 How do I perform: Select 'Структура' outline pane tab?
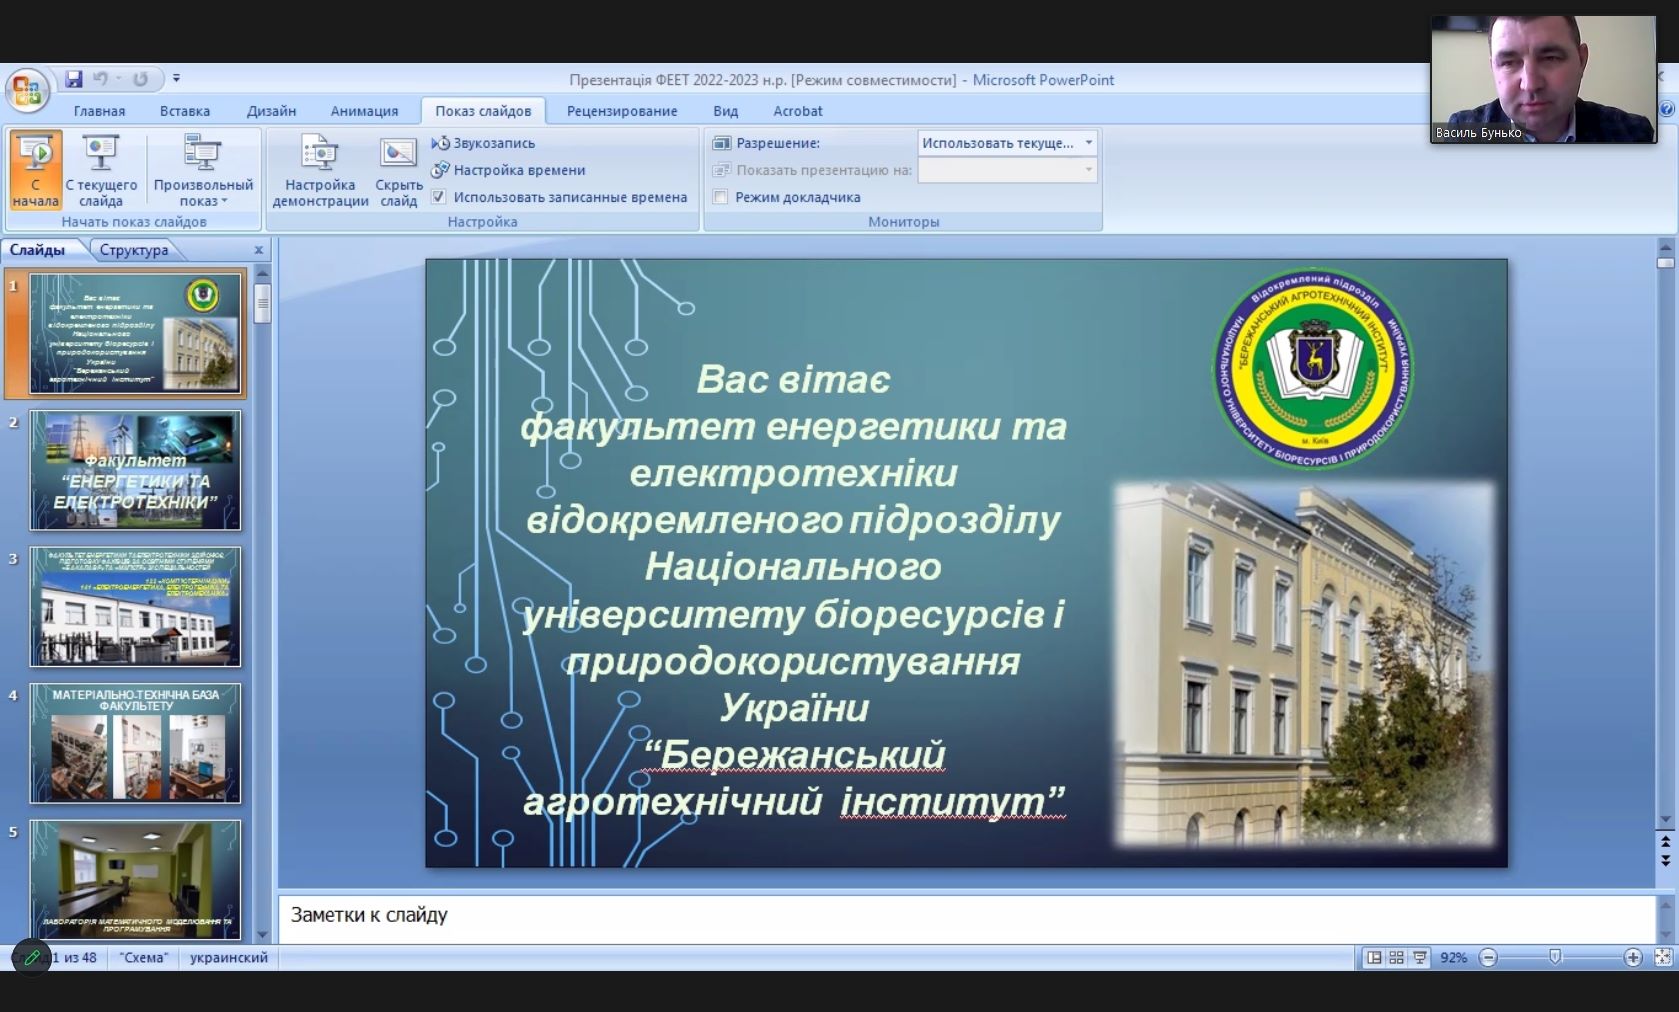tap(134, 250)
